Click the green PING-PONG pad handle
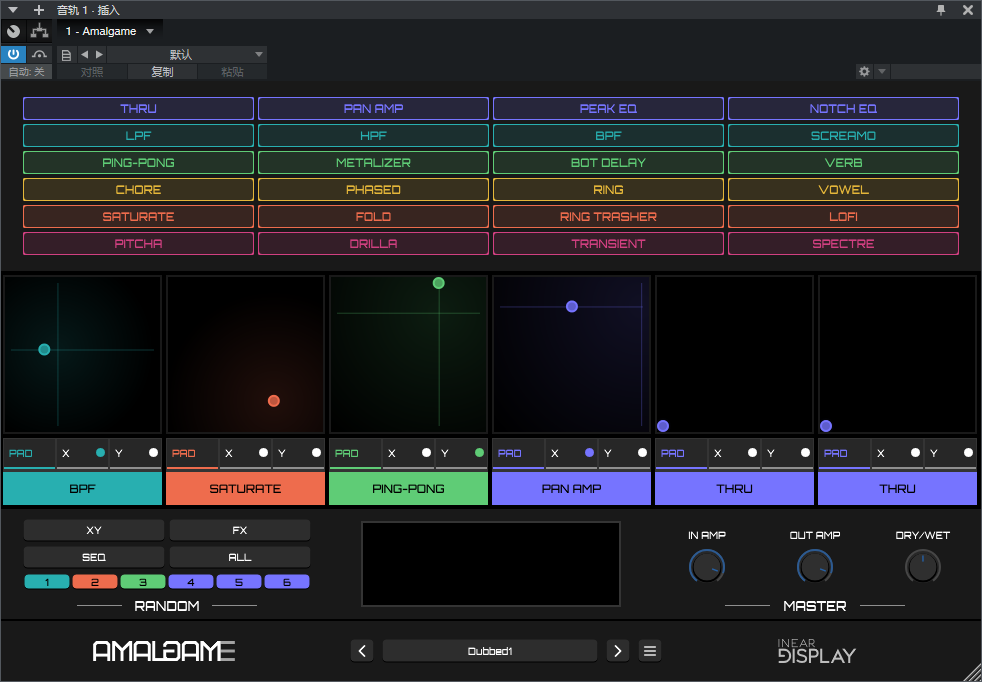The width and height of the screenshot is (982, 682). click(x=438, y=283)
